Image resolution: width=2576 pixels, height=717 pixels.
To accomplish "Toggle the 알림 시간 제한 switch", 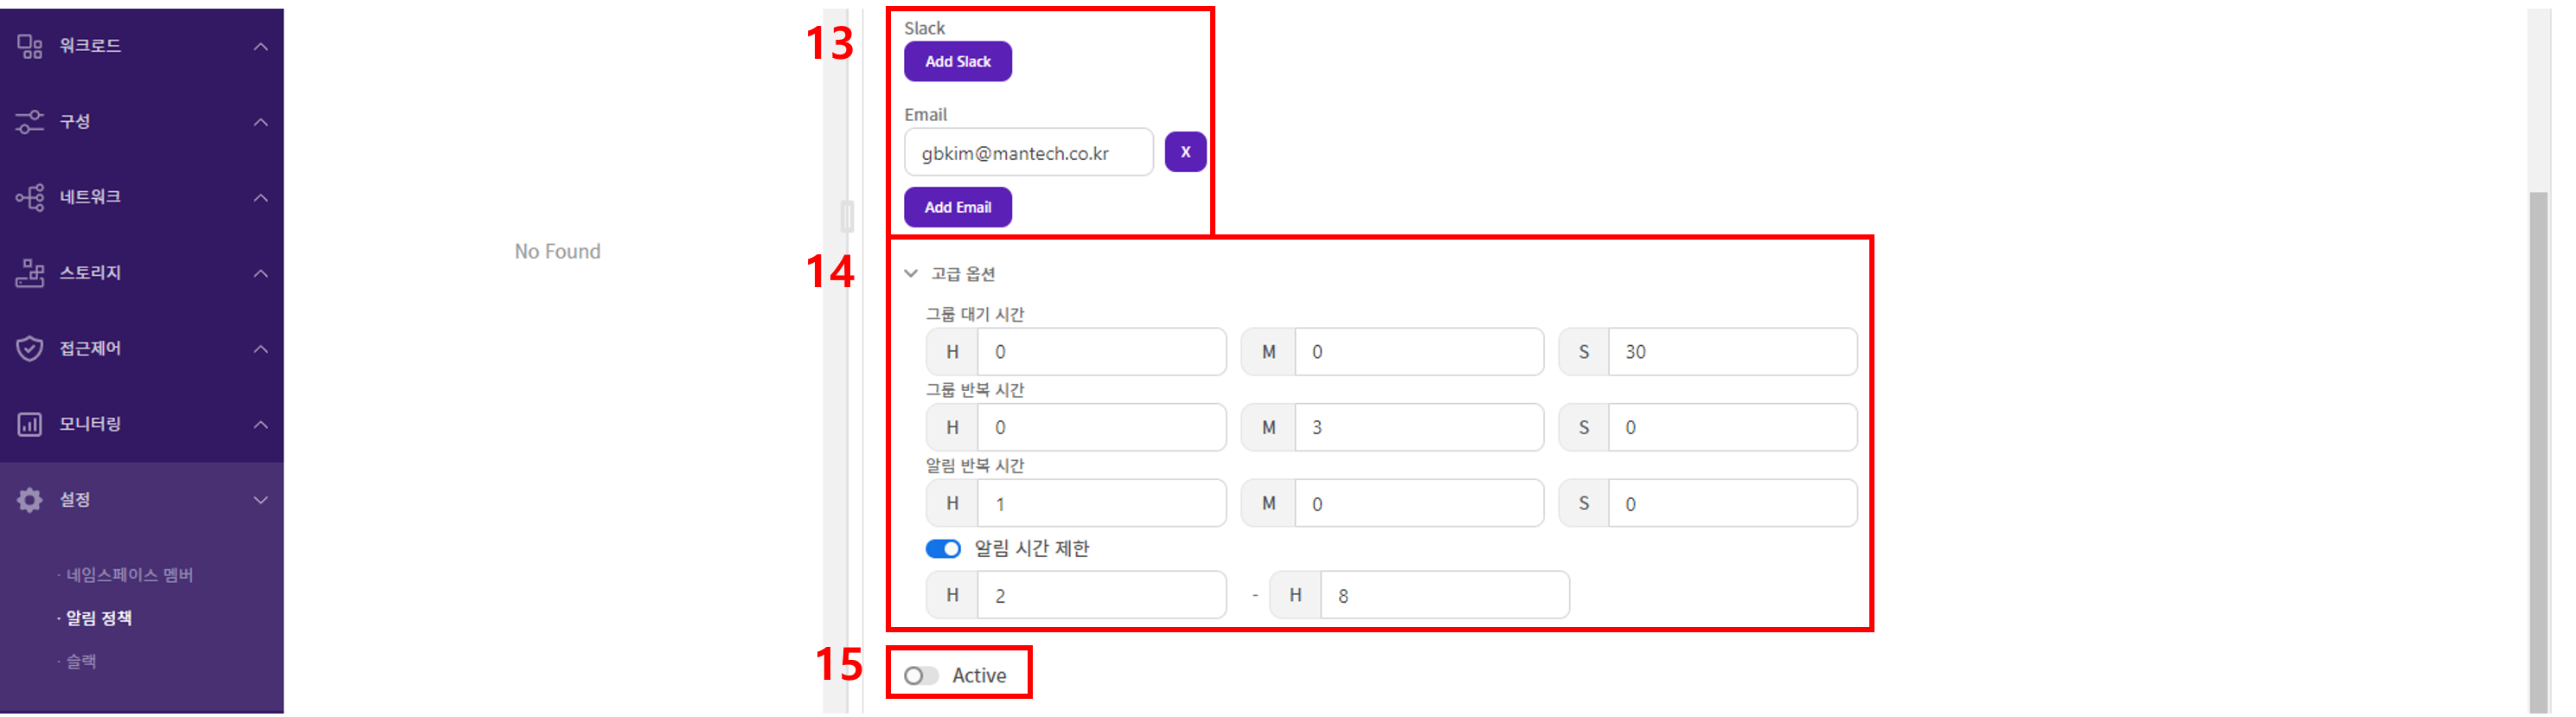I will (x=943, y=549).
